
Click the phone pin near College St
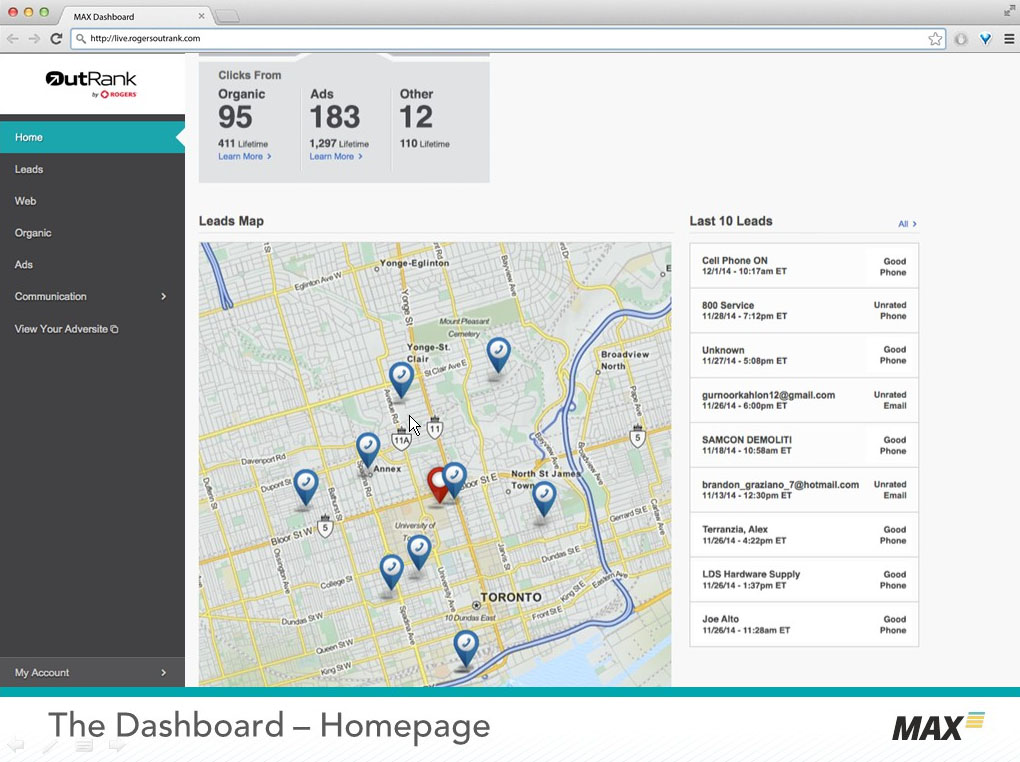click(391, 573)
